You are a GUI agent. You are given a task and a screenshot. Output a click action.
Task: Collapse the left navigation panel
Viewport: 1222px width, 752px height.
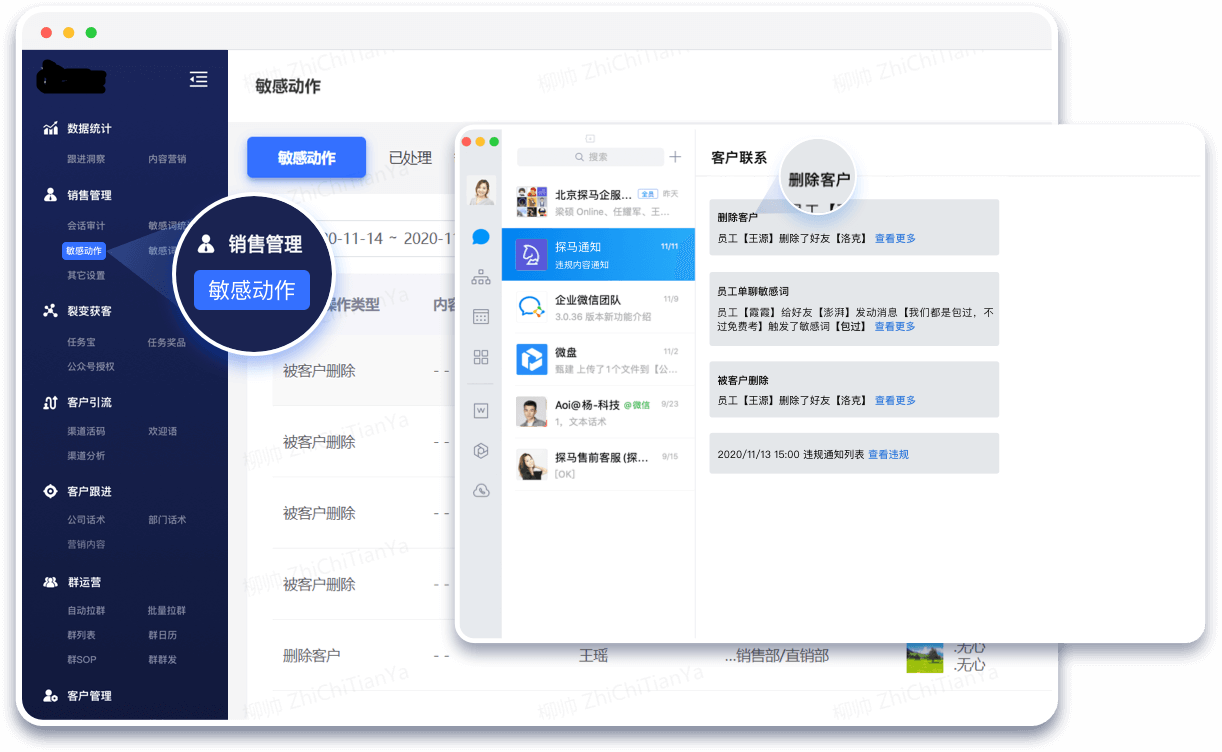pyautogui.click(x=198, y=79)
